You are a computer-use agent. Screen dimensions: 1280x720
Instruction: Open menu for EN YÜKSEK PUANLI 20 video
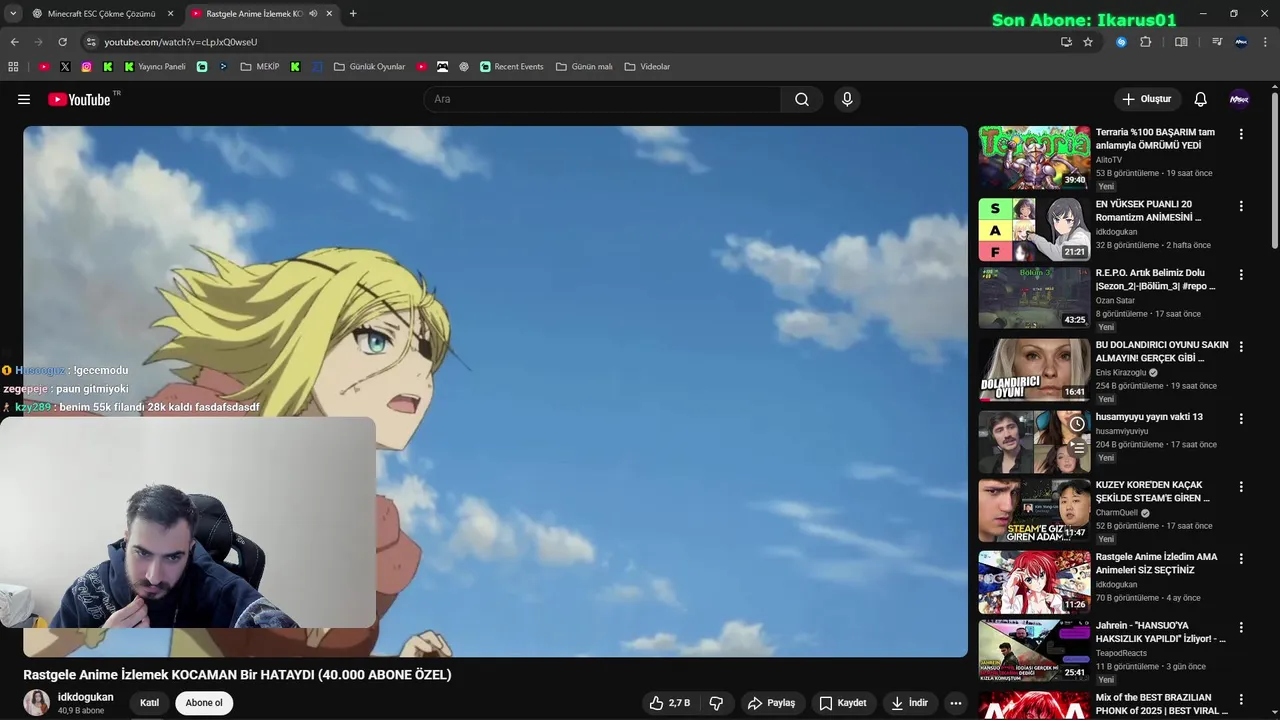point(1241,206)
